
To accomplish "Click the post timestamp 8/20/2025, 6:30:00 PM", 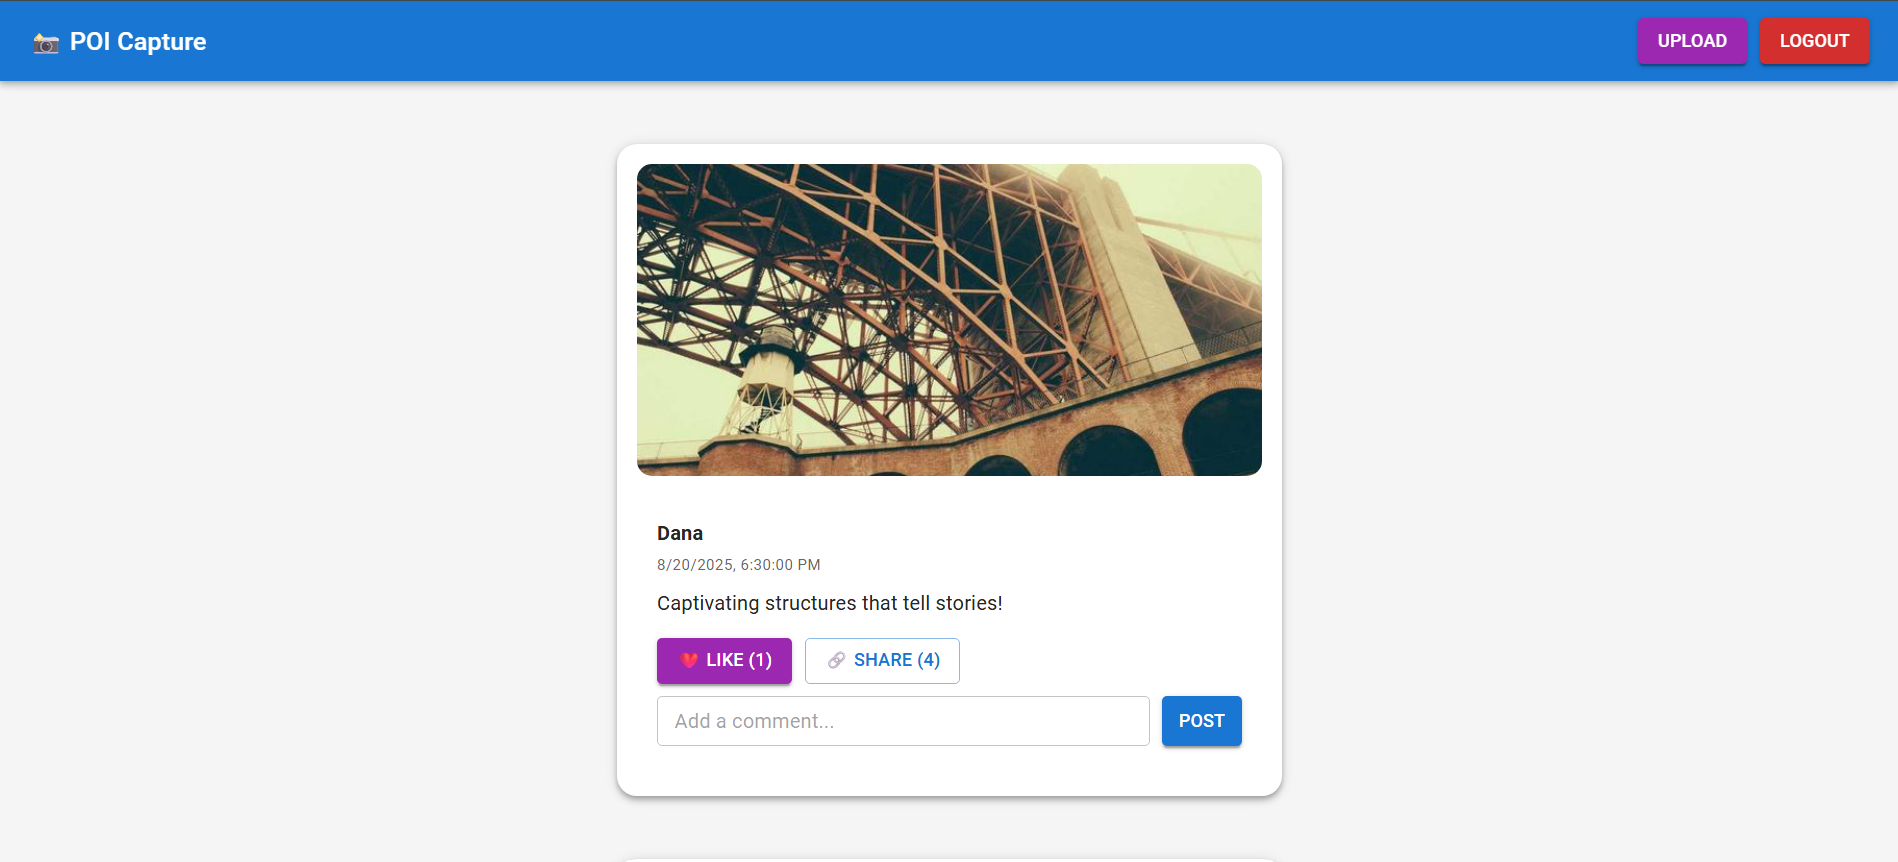I will point(738,565).
